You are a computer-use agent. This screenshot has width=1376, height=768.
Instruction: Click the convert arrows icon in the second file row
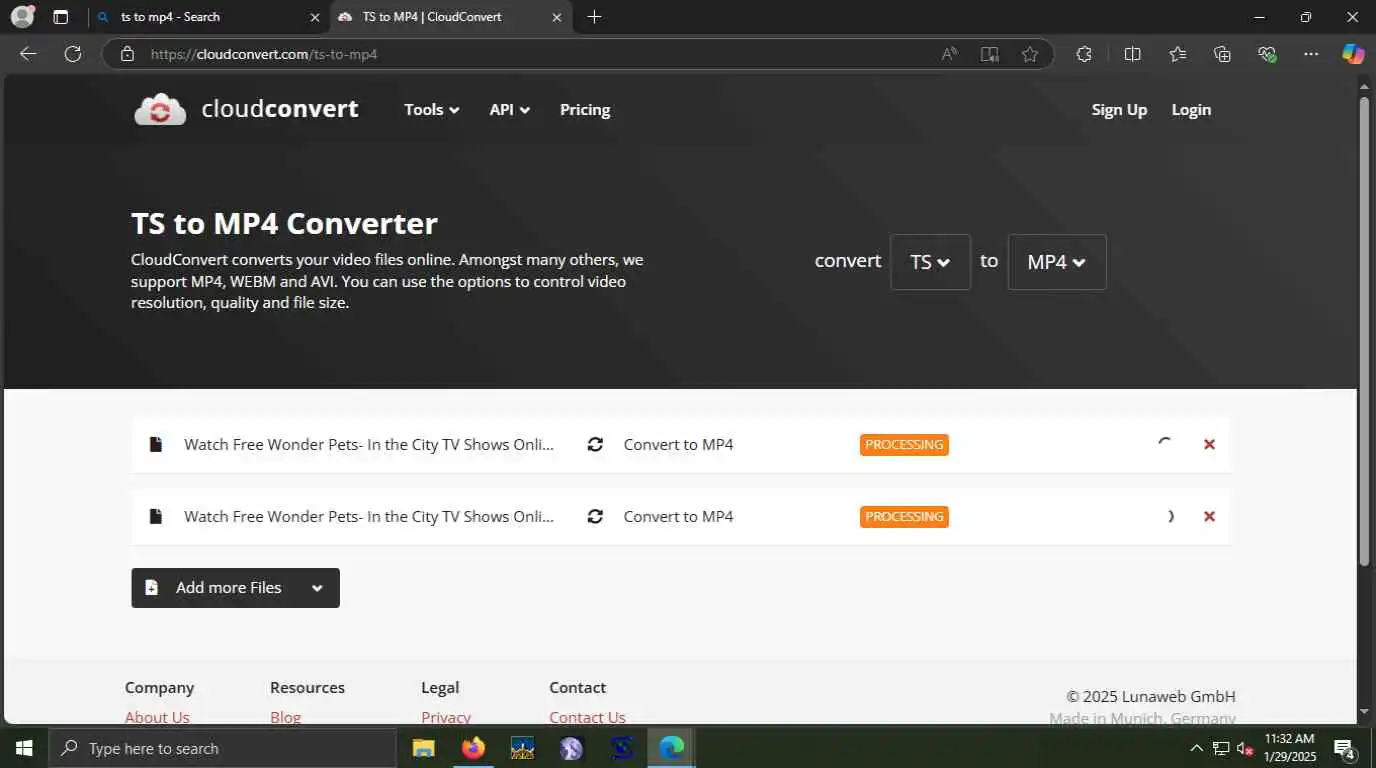tap(595, 517)
